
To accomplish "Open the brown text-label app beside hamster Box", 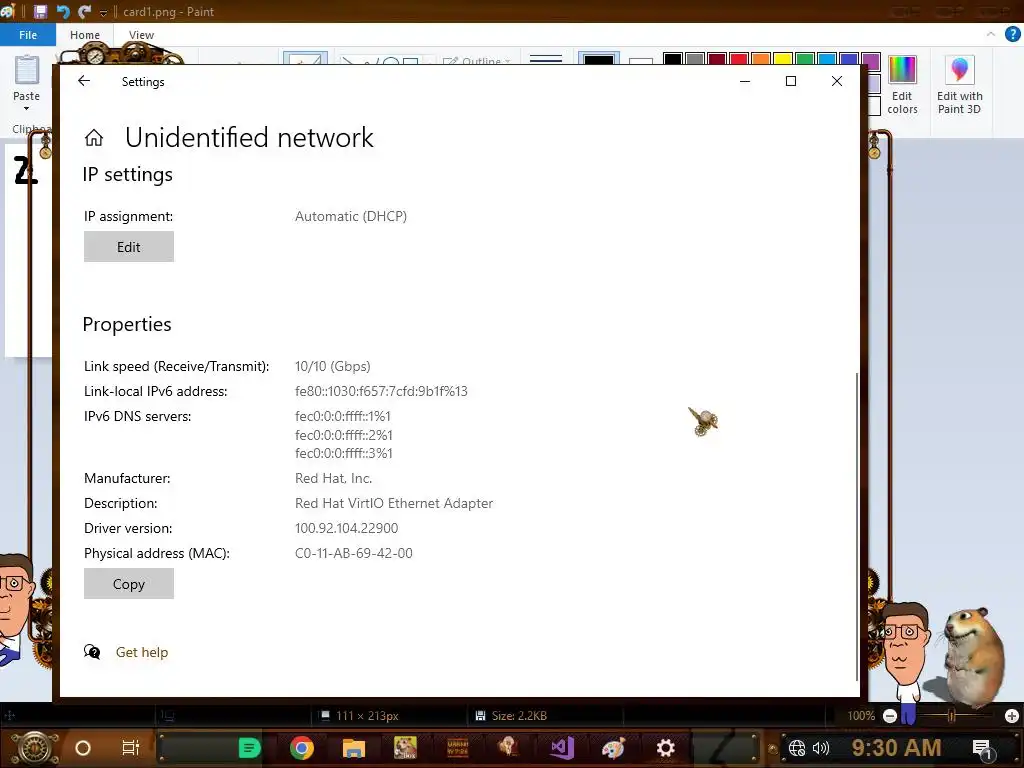I will click(457, 748).
